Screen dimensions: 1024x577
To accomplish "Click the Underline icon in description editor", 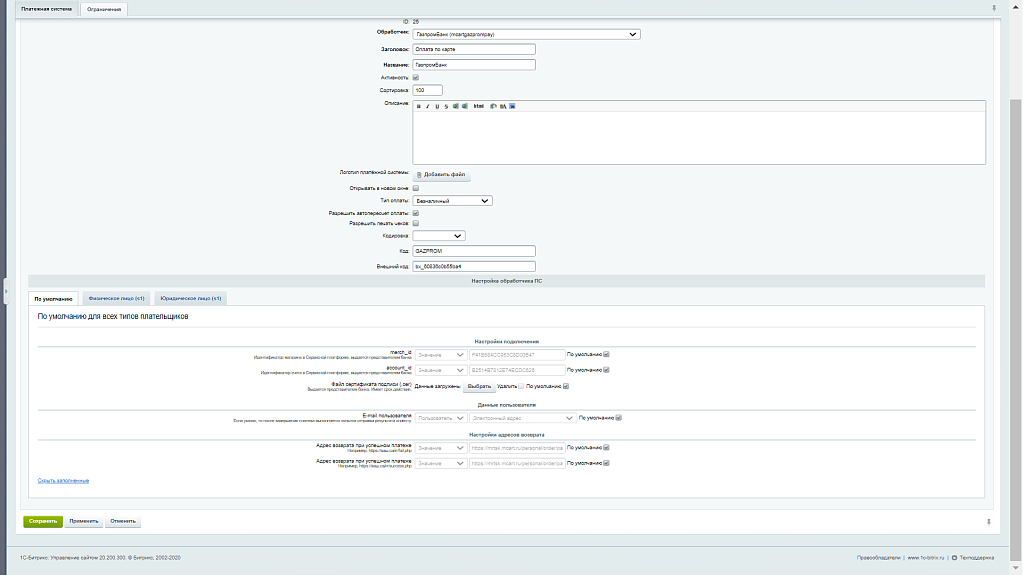I will point(436,106).
